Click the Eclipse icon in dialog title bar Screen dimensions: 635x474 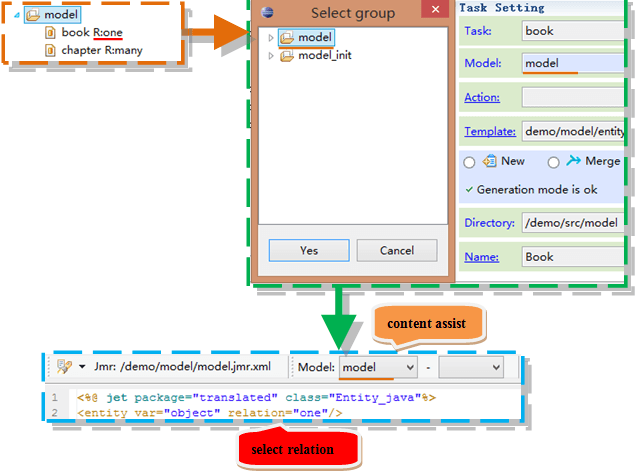267,12
